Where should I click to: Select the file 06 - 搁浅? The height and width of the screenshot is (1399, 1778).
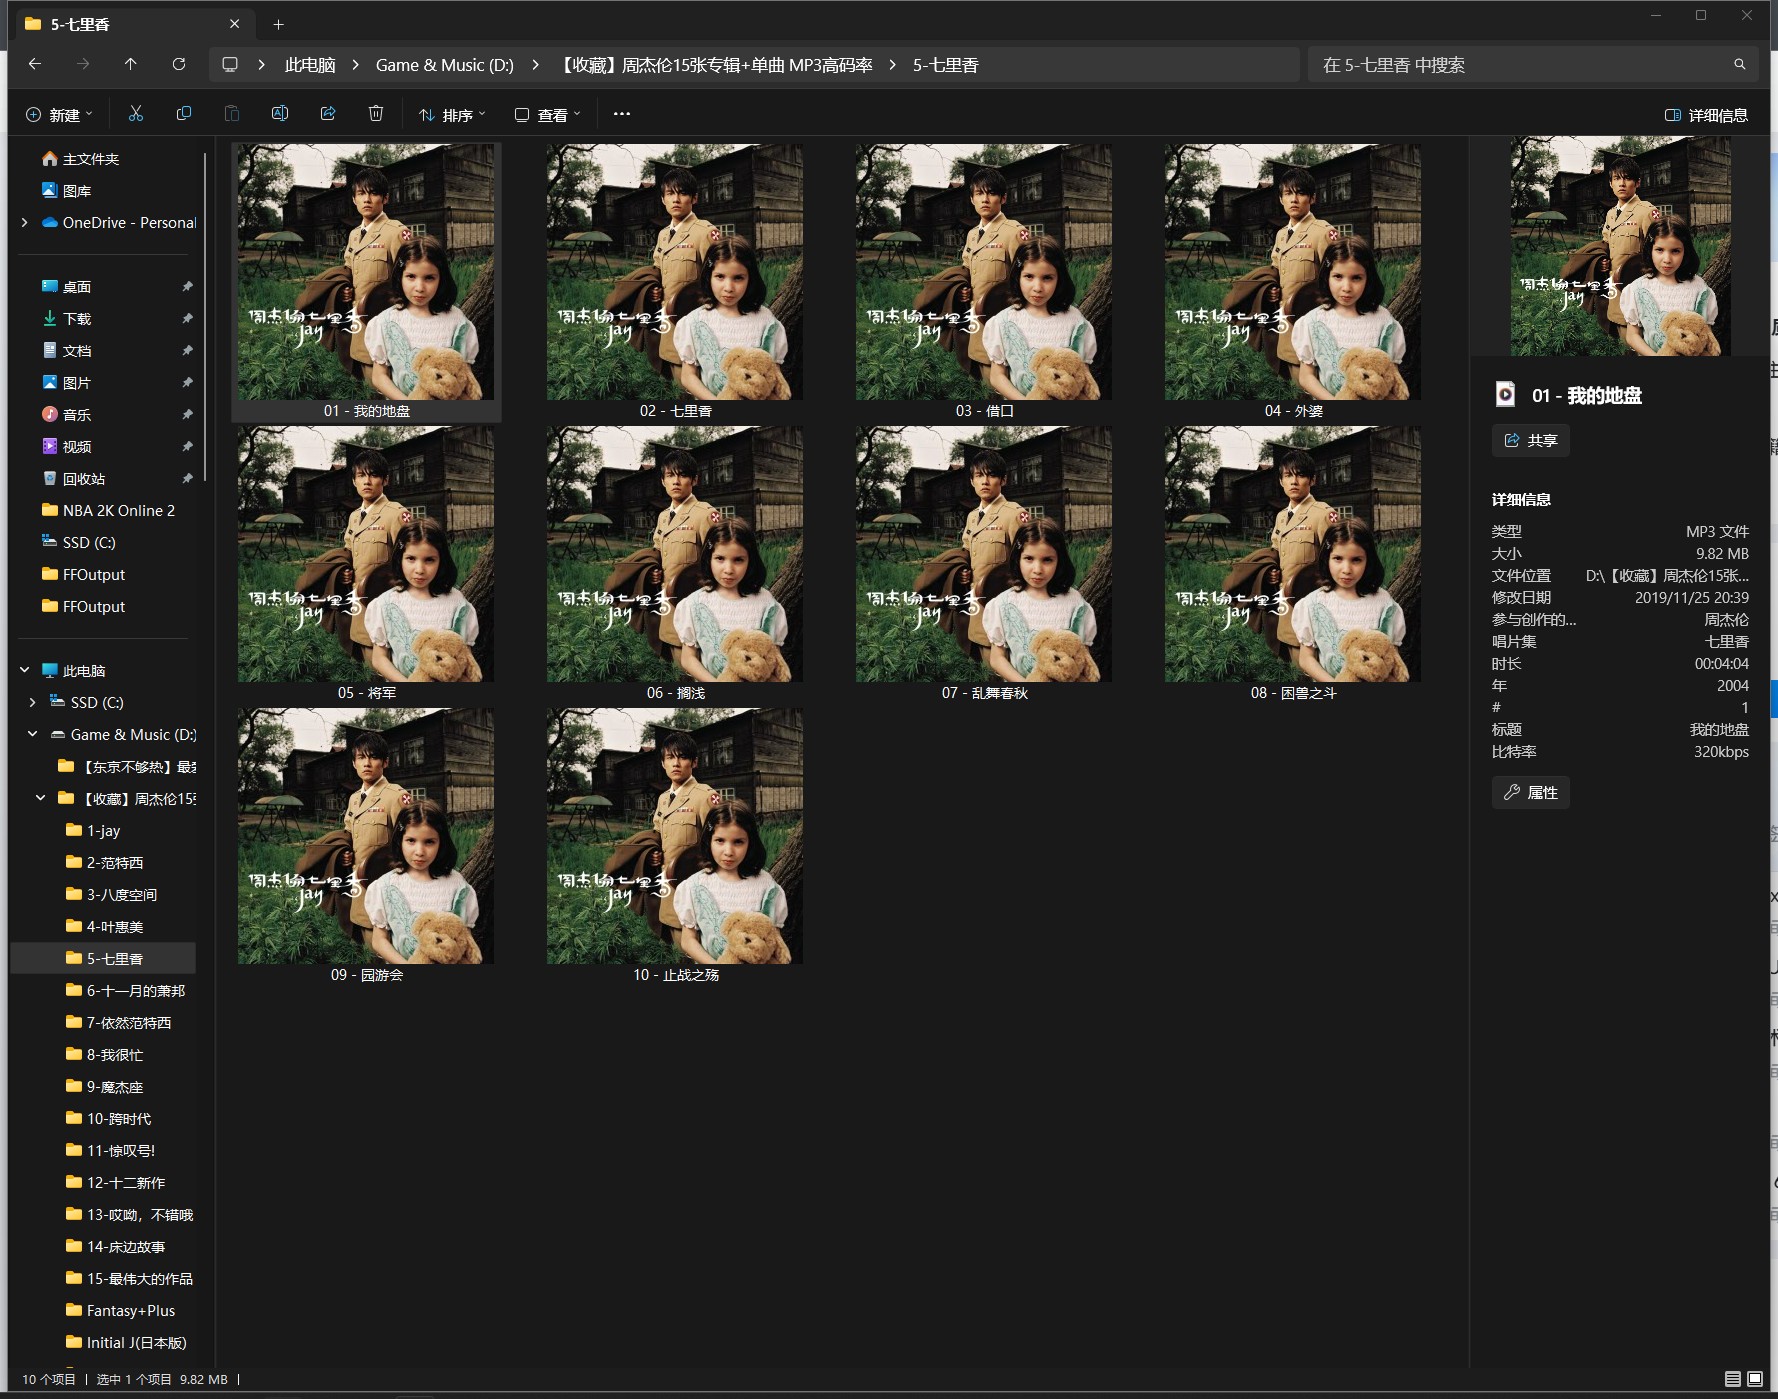pyautogui.click(x=675, y=563)
